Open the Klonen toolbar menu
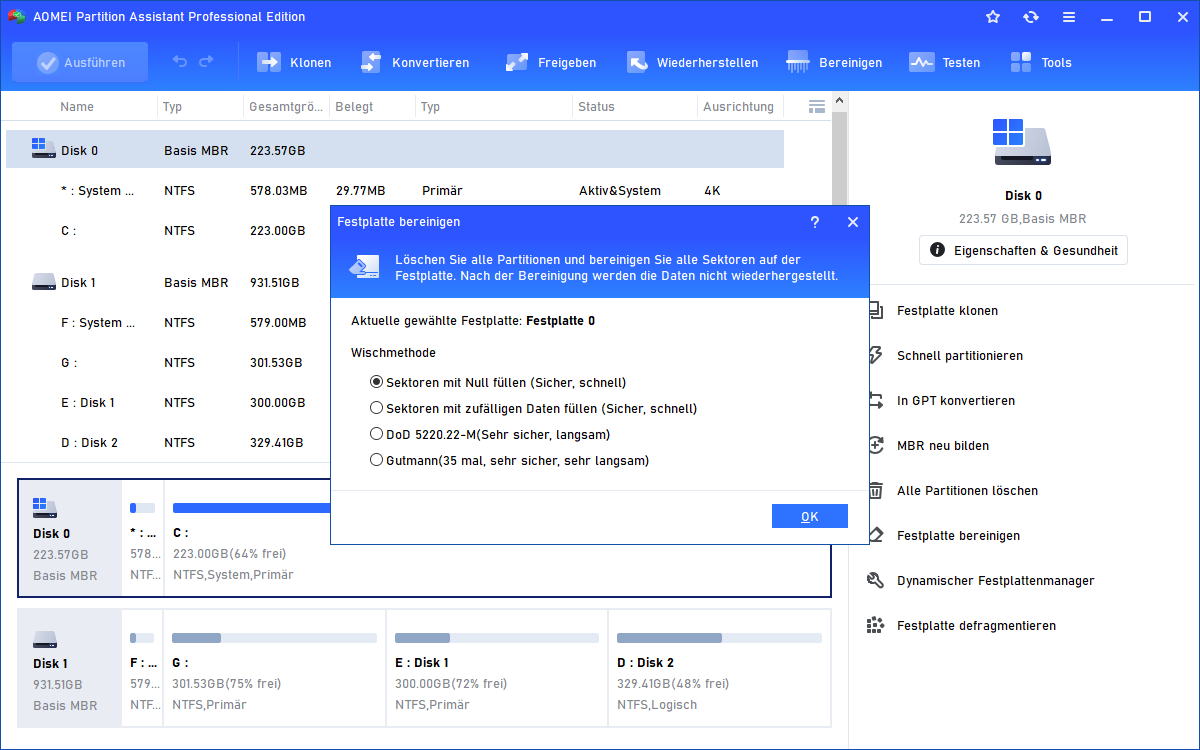 (x=295, y=62)
